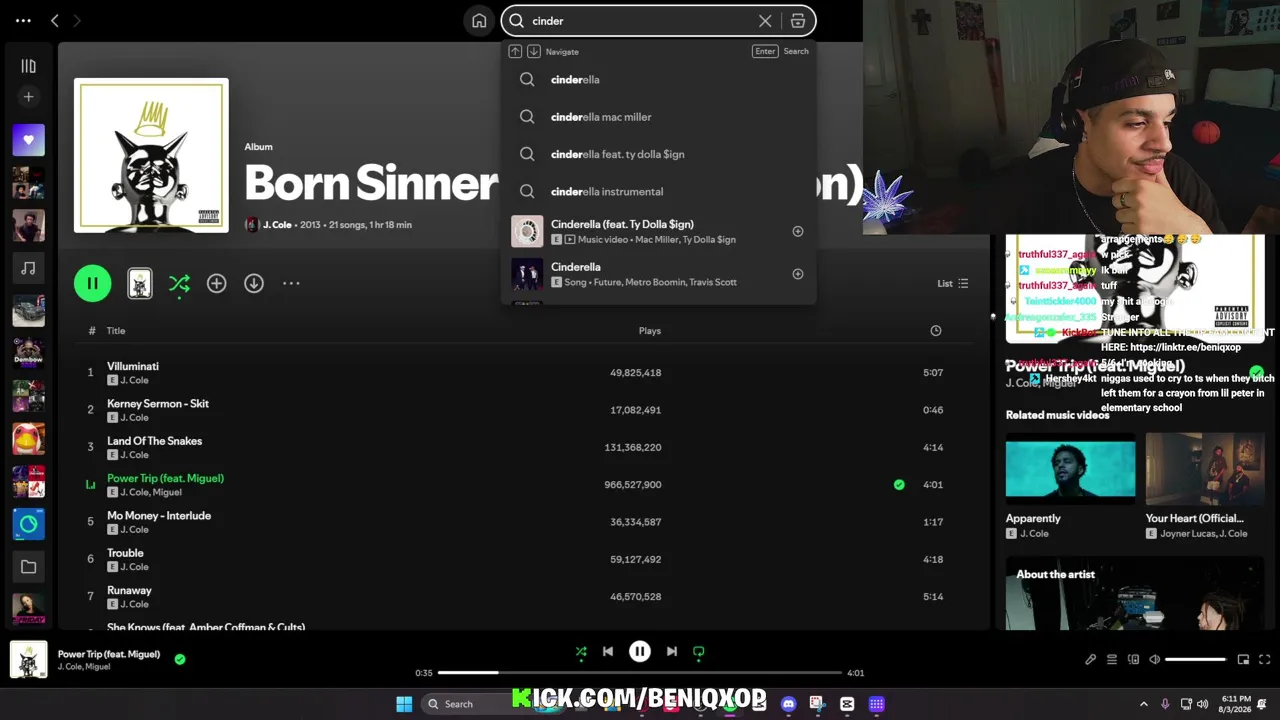Viewport: 1280px width, 720px height.
Task: Adjust the Spotify volume slider
Action: point(1196,660)
